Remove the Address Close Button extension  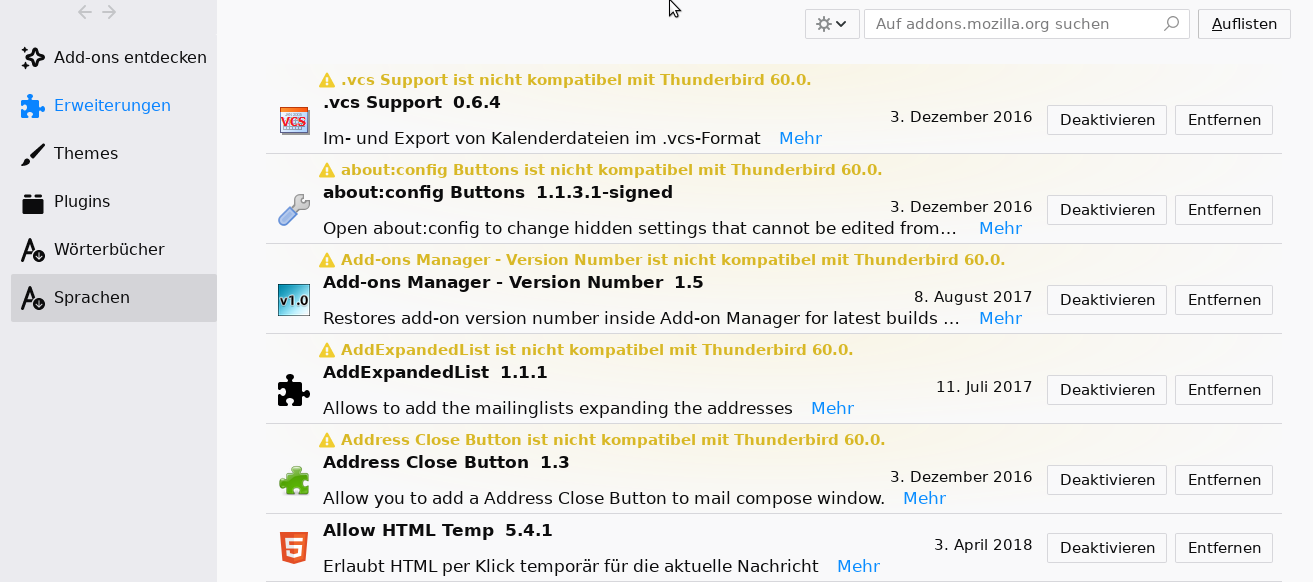point(1223,480)
